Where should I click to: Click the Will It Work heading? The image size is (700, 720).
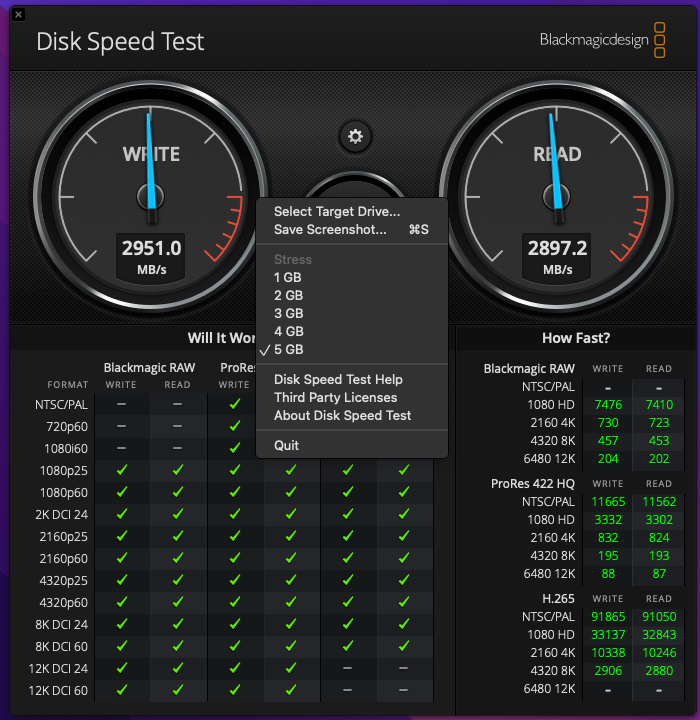221,338
